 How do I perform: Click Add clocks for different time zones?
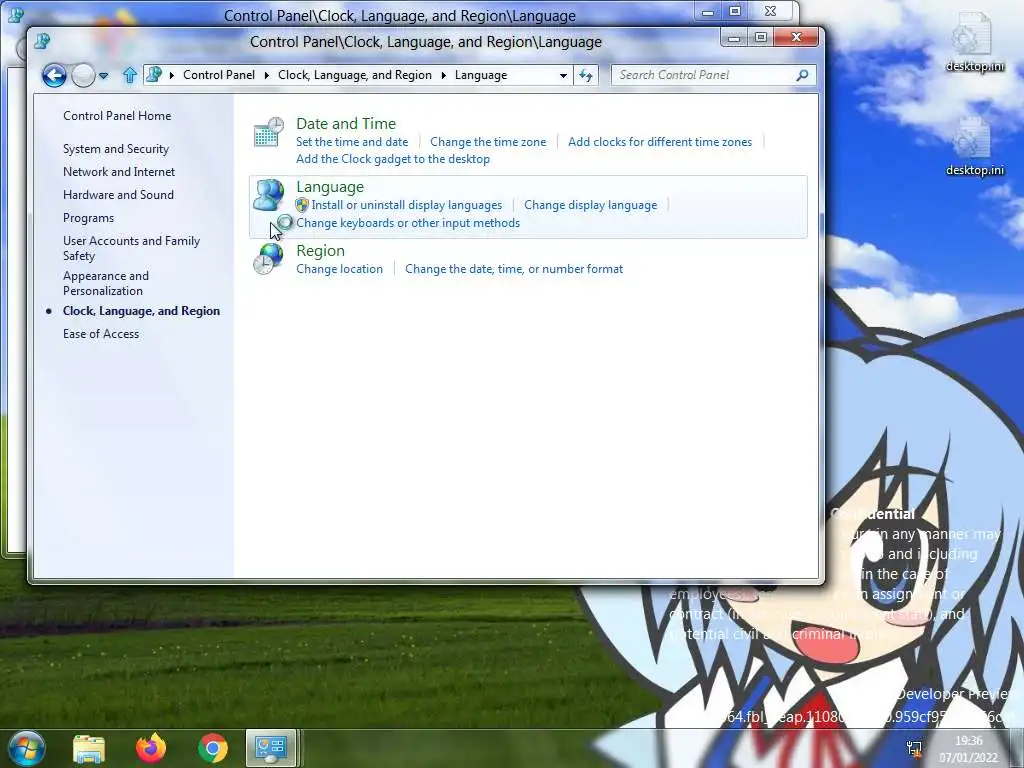[x=660, y=142]
